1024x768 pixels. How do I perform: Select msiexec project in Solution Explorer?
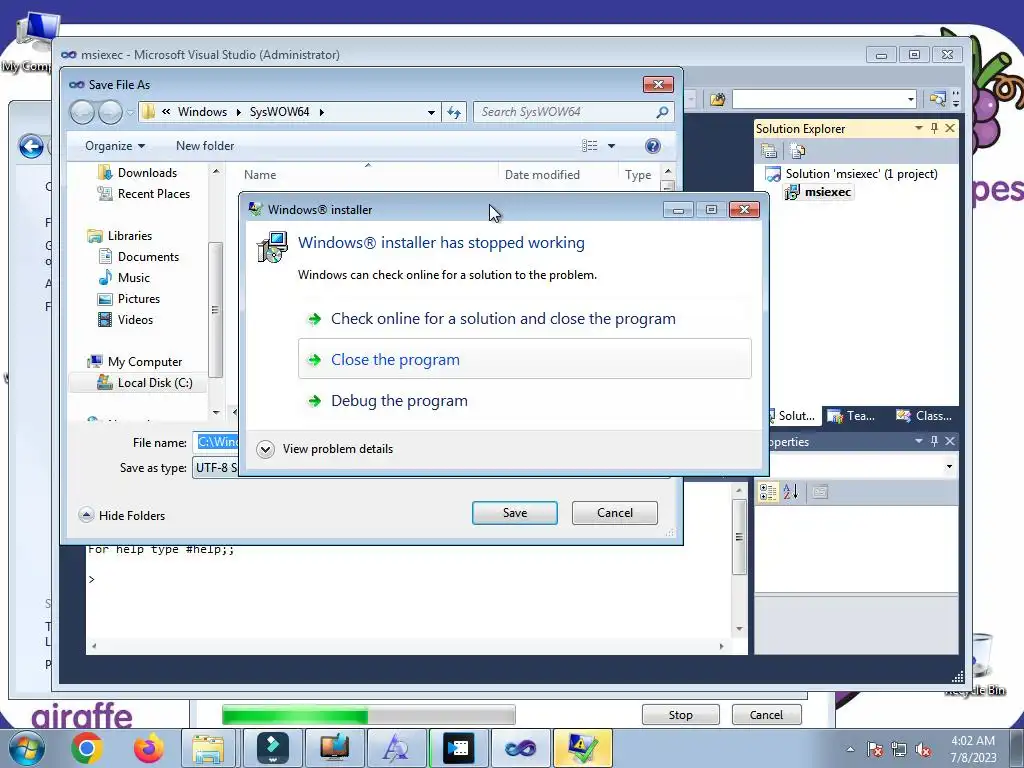pos(827,192)
